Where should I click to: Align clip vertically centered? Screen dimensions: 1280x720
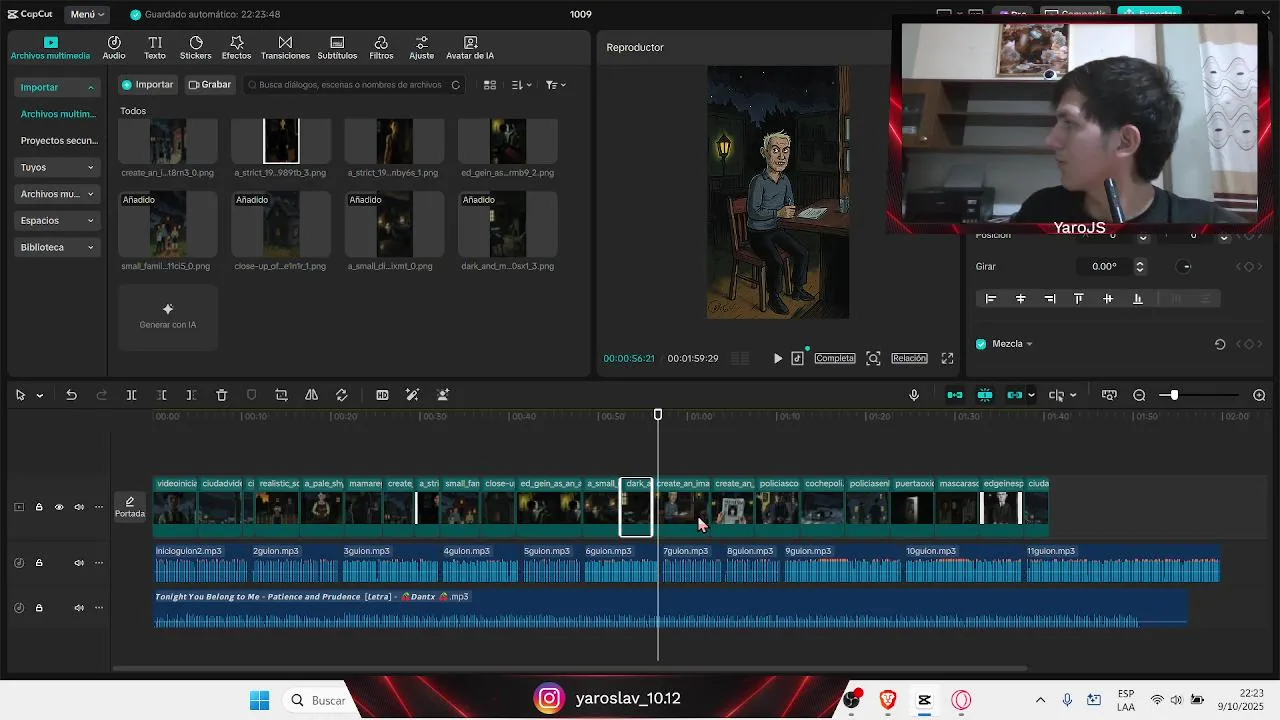click(1108, 299)
